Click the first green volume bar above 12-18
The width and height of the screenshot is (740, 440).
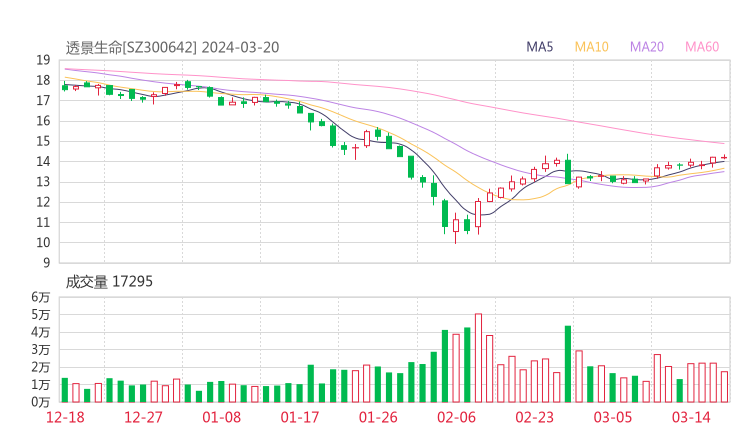[x=65, y=390]
